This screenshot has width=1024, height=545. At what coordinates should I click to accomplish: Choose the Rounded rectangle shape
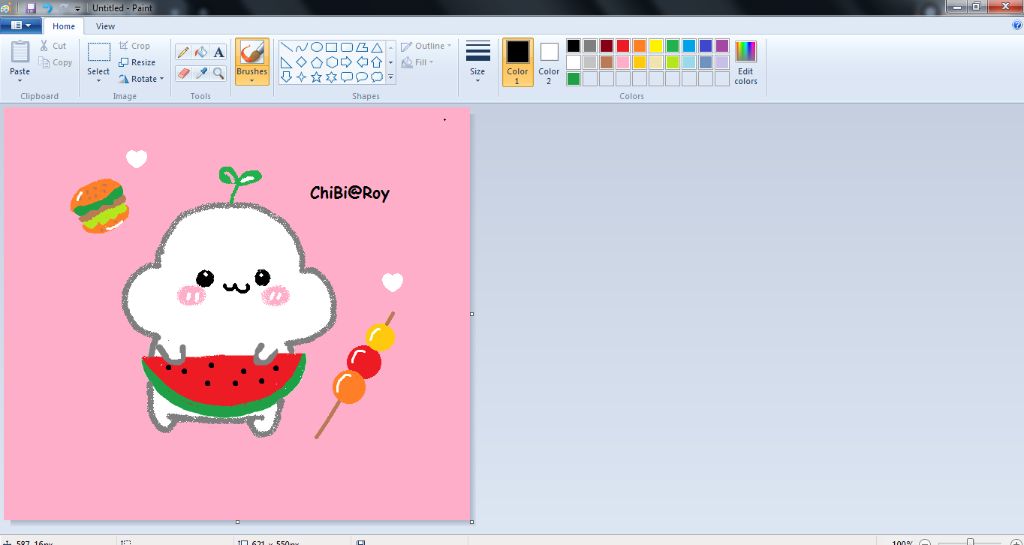(x=346, y=48)
